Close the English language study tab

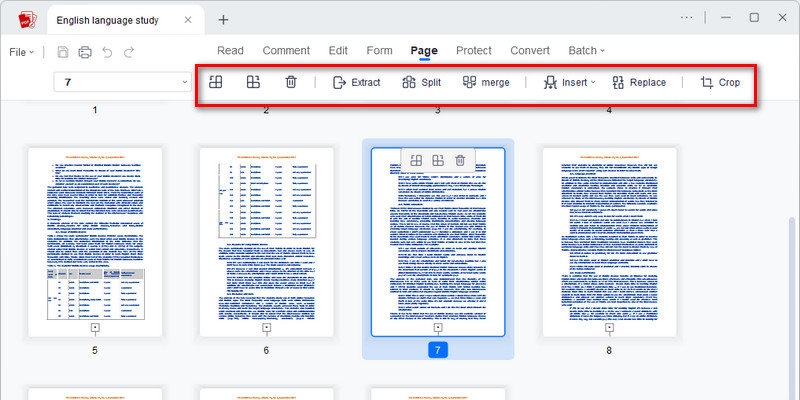188,20
